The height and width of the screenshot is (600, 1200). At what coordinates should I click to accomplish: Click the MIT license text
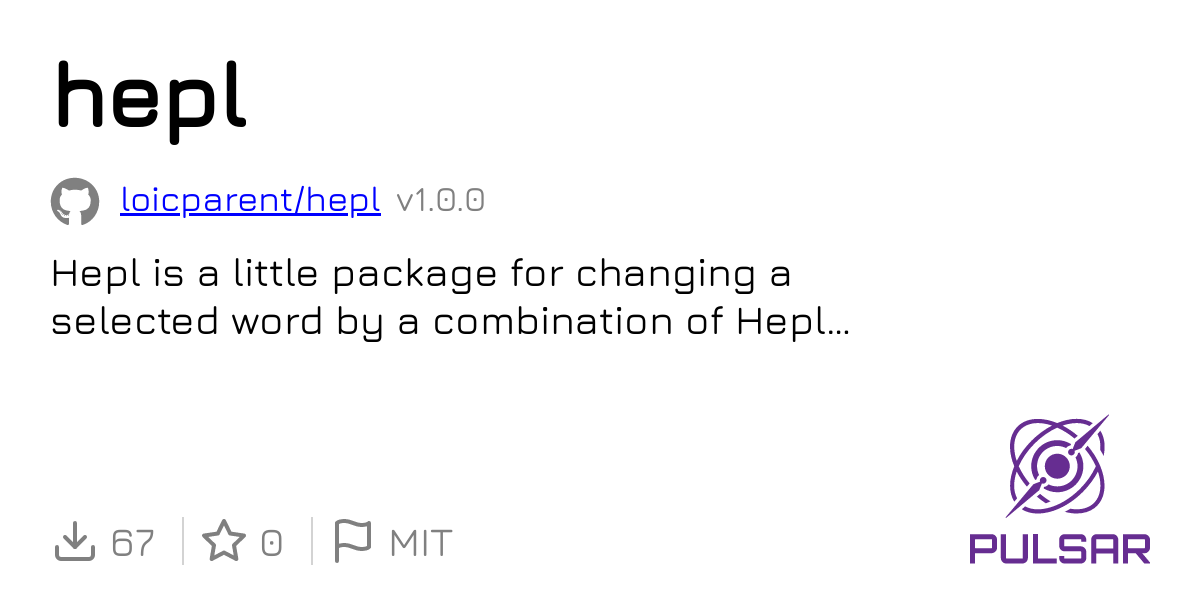coord(421,543)
